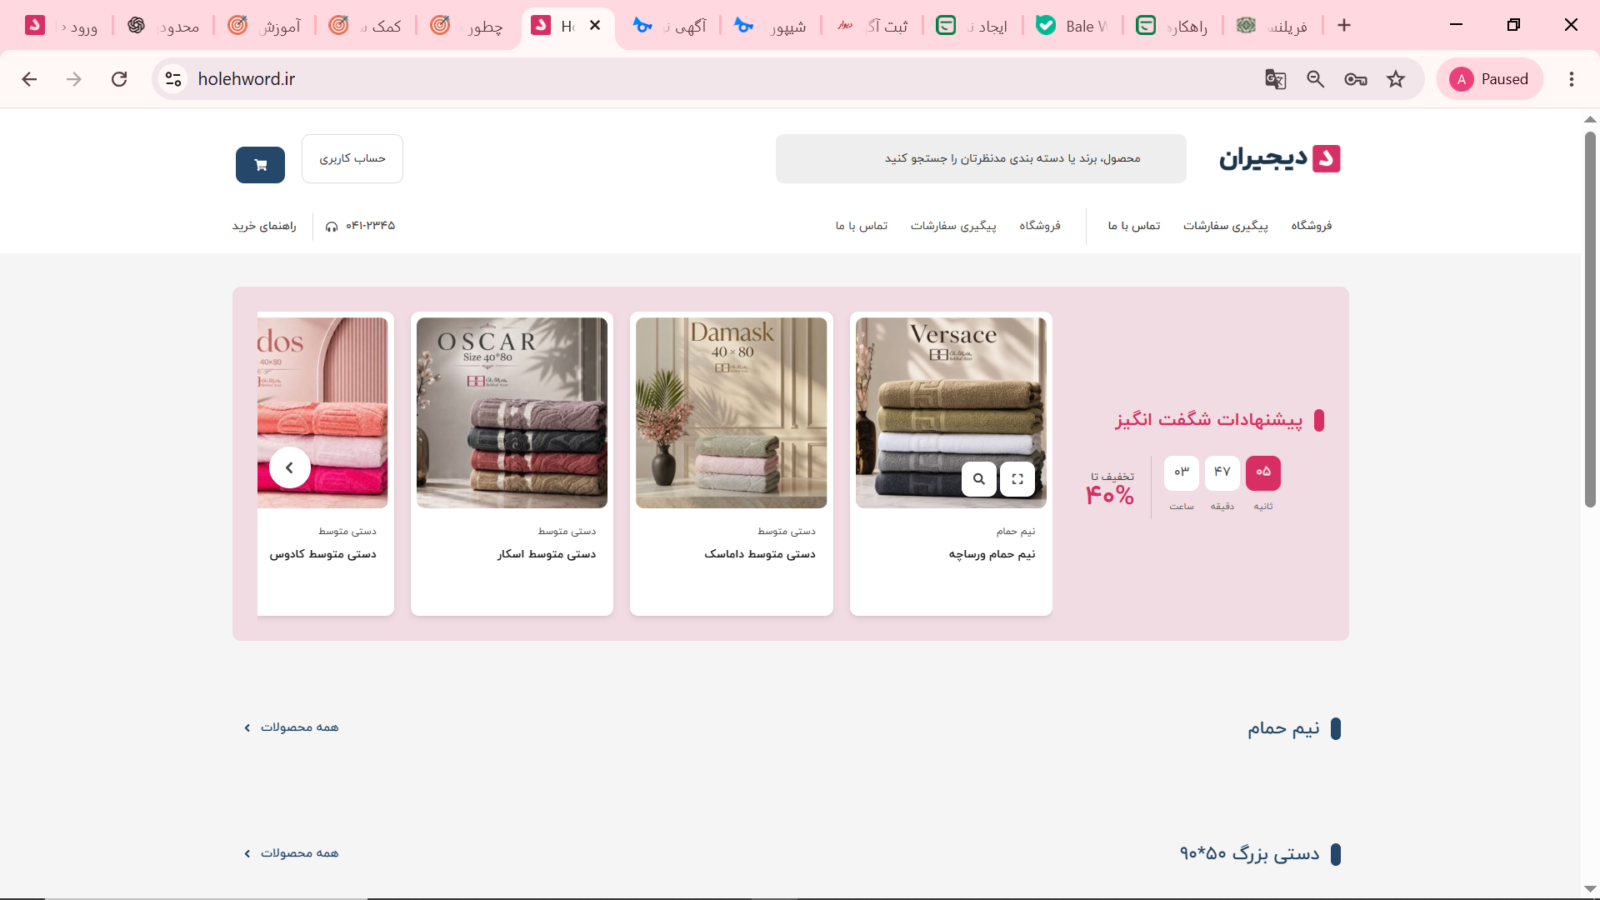Bookmark this page with the star icon

tap(1396, 79)
